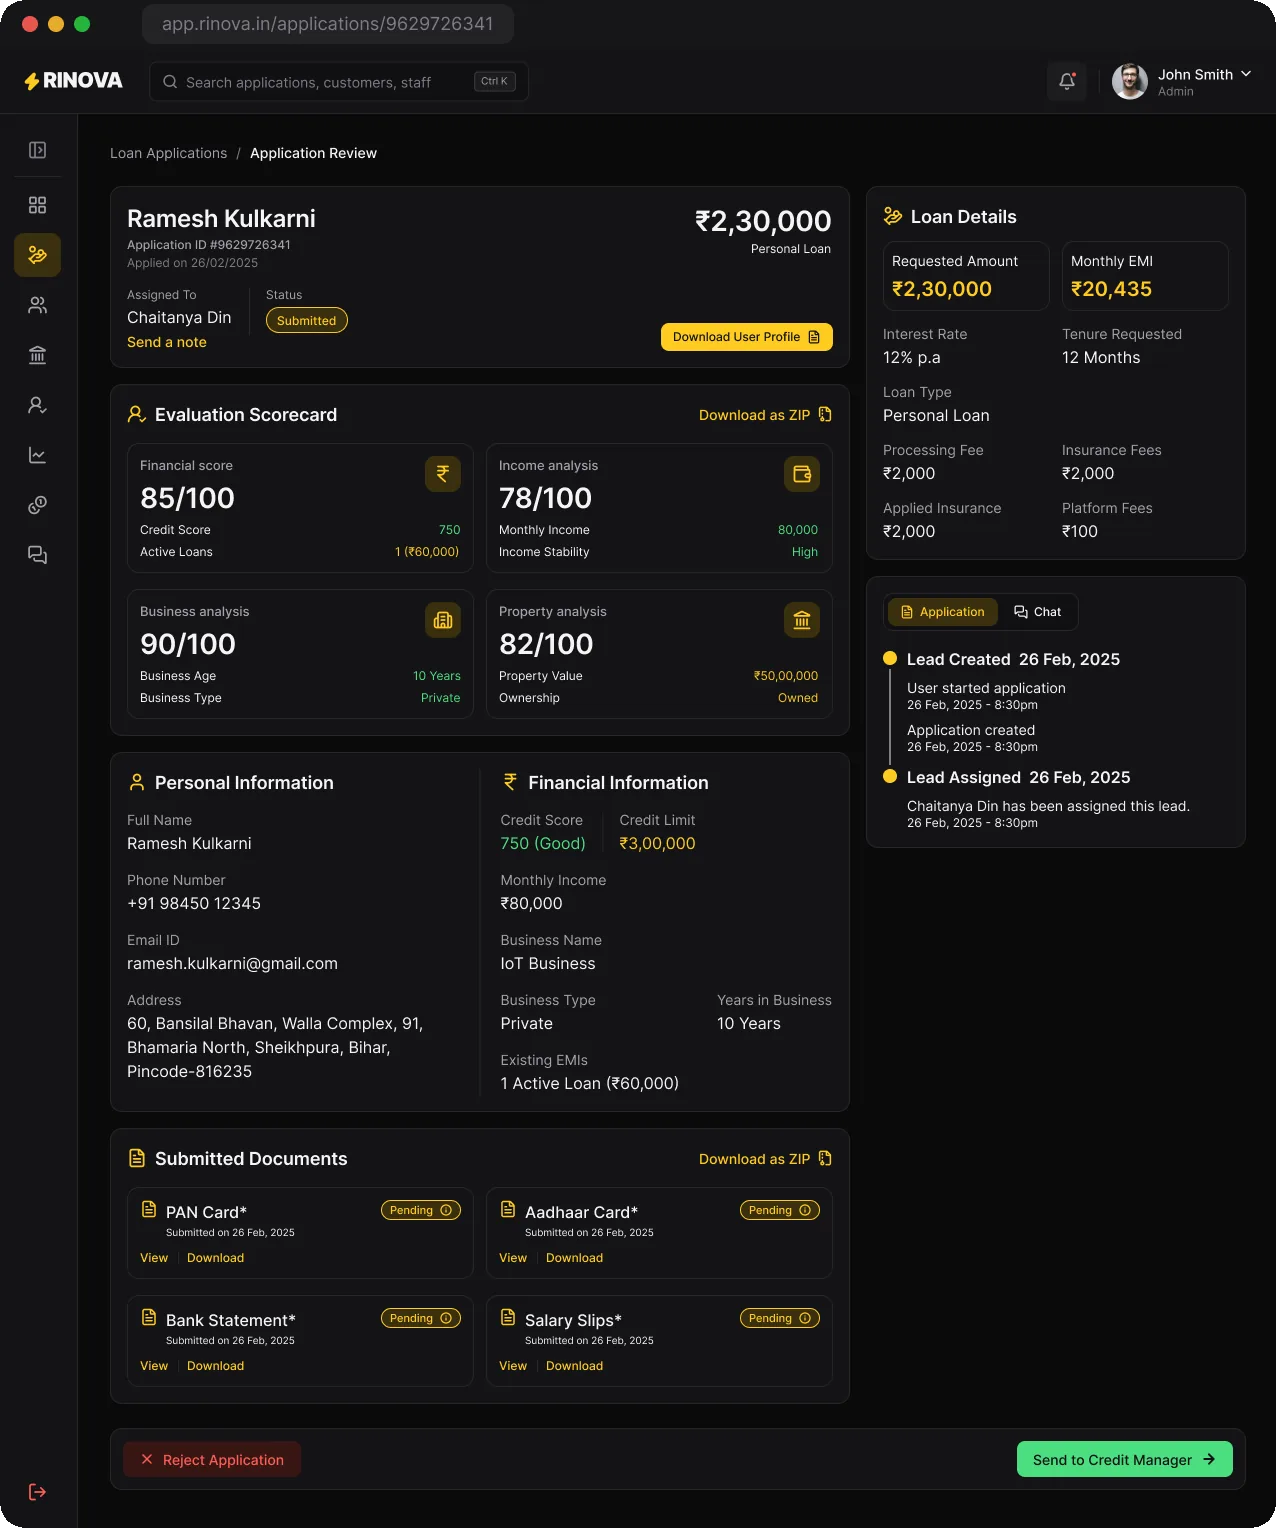Open the chat messages icon in sidebar

(37, 555)
